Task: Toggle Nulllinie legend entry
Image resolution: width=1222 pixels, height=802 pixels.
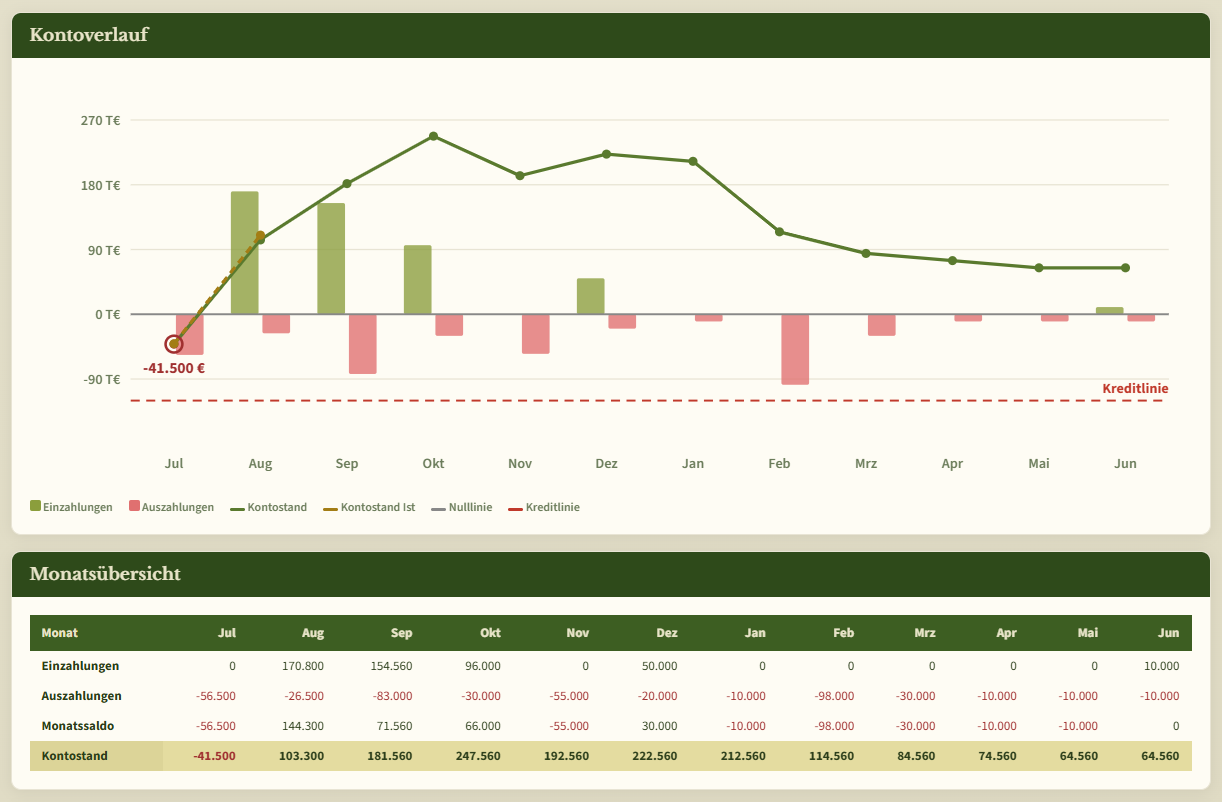Action: click(462, 507)
